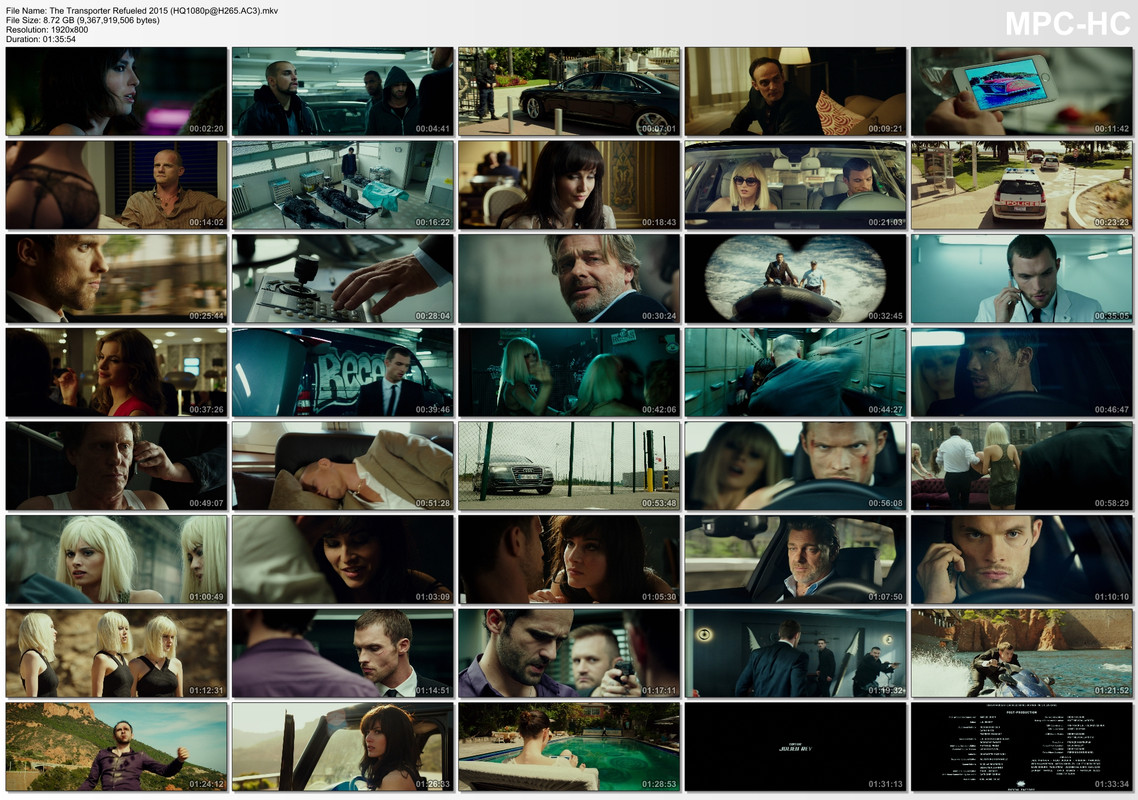Choose the frame at 00:42:06
Screen dimensions: 1138x800
[569, 372]
